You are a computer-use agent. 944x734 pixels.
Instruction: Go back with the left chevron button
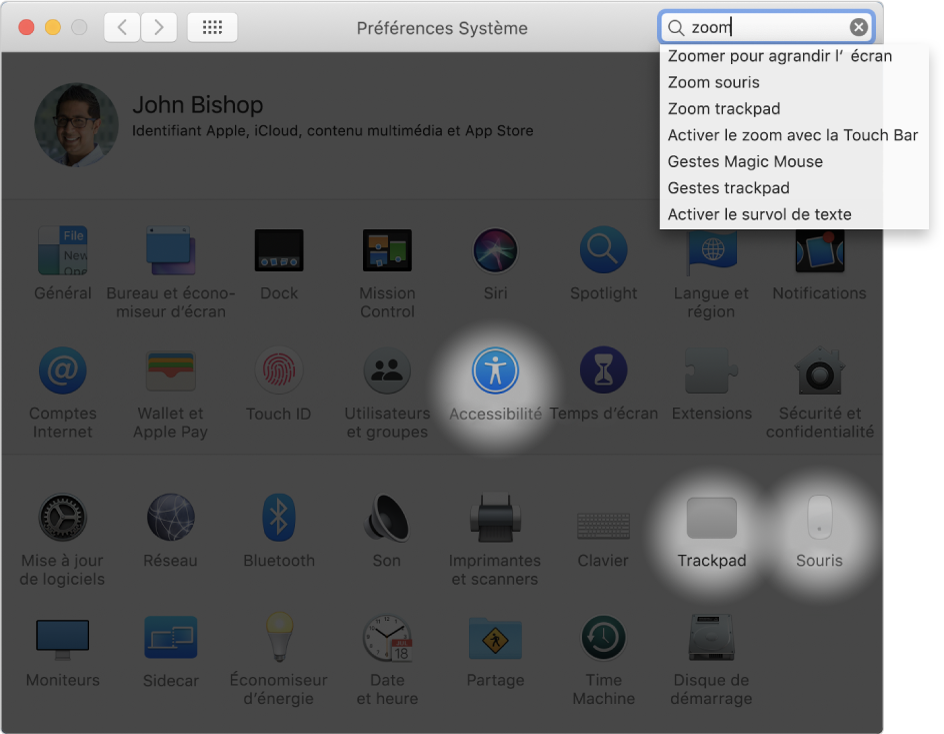(122, 27)
